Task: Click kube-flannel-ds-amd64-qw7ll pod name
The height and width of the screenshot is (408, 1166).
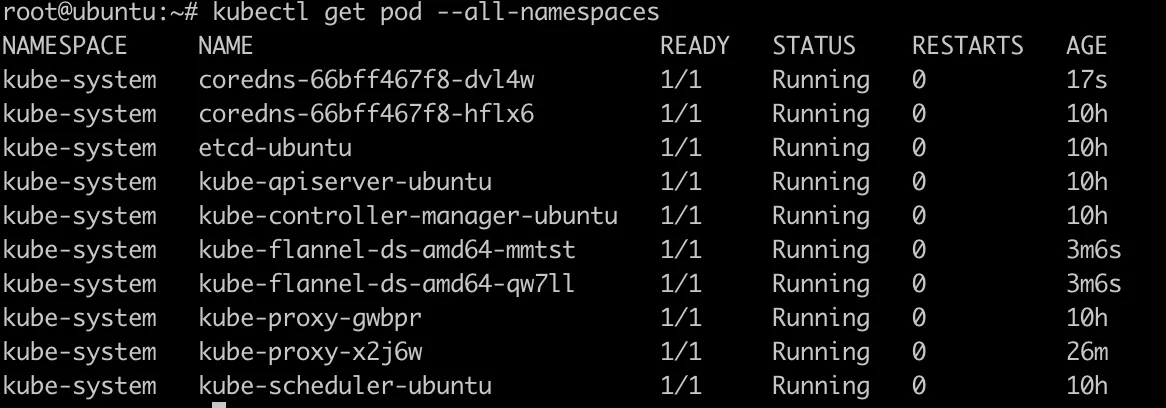Action: 387,285
